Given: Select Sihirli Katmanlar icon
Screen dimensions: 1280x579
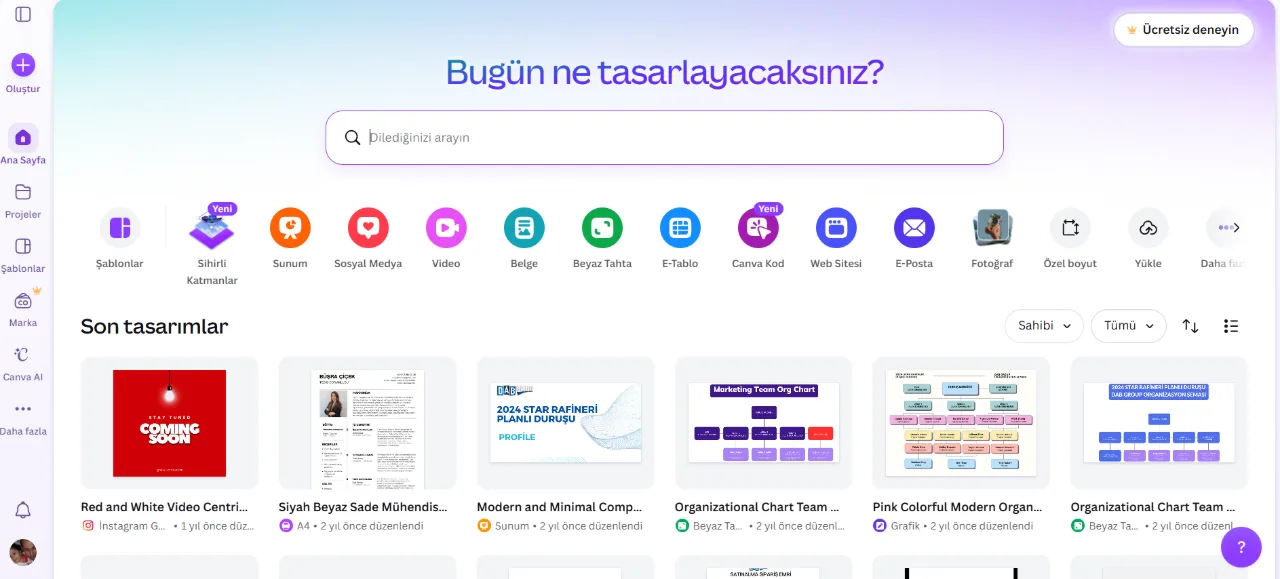Looking at the screenshot, I should tap(212, 228).
